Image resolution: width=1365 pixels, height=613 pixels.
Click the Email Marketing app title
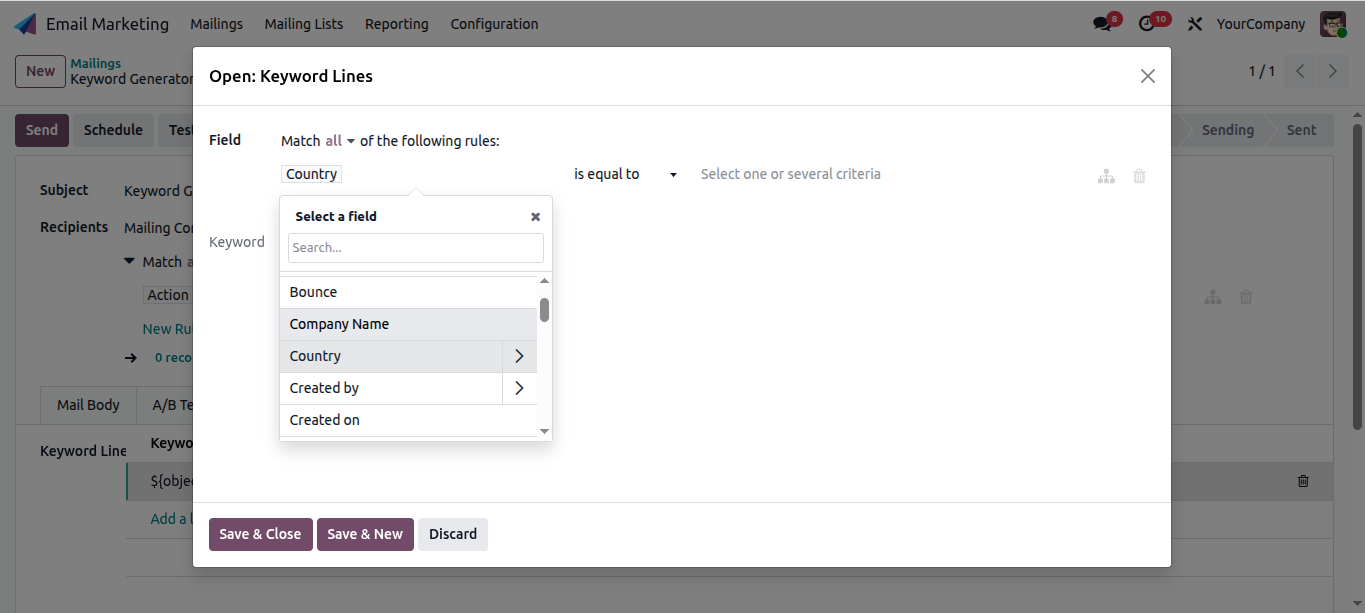107,24
